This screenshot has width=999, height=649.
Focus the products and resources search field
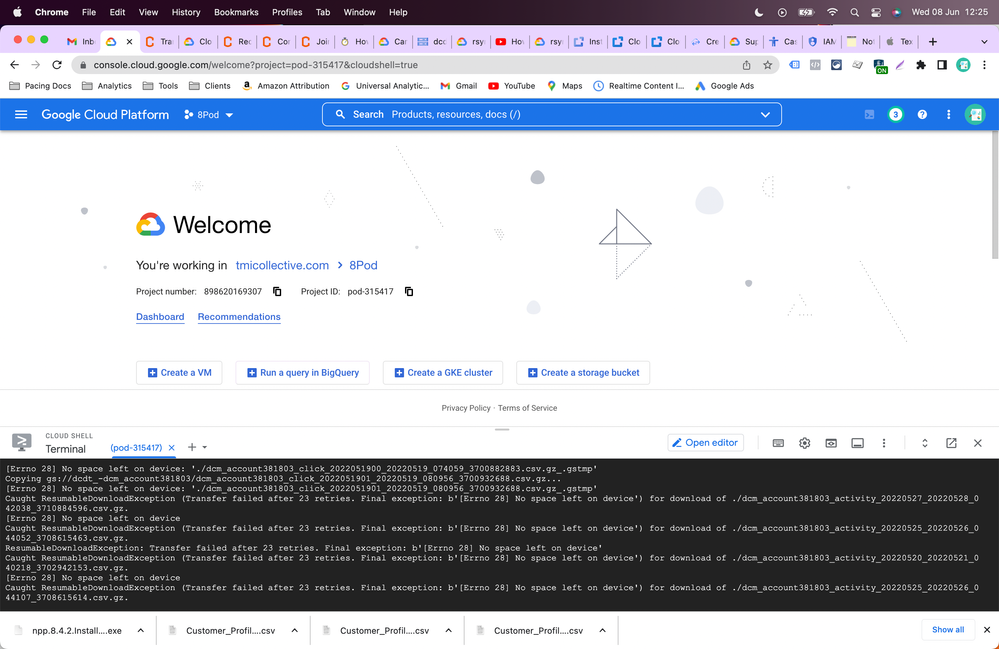(x=551, y=115)
